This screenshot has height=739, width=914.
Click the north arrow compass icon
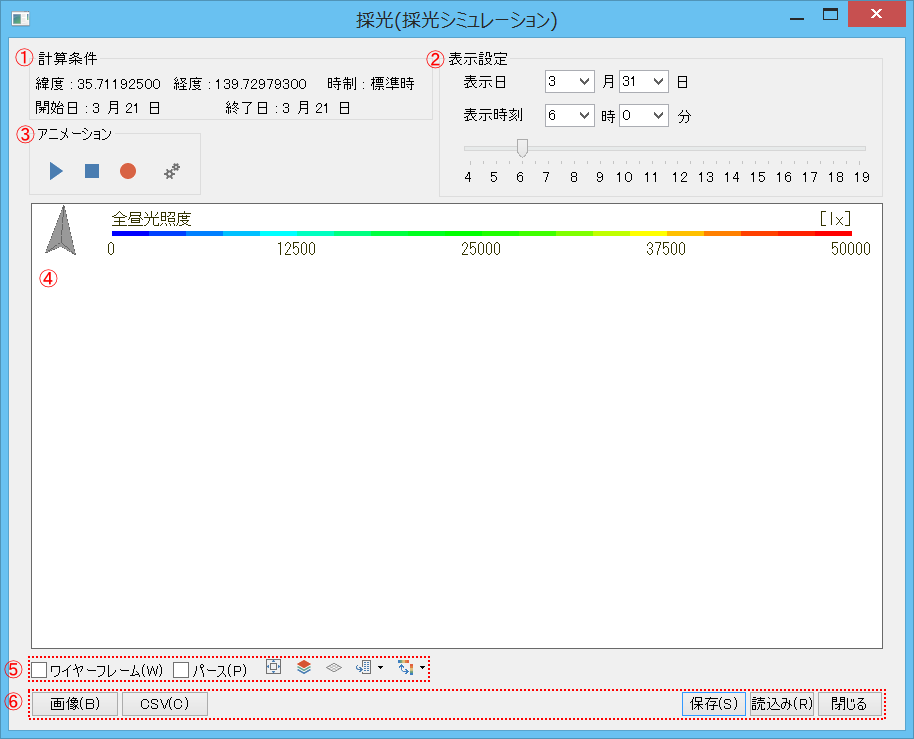[x=61, y=230]
